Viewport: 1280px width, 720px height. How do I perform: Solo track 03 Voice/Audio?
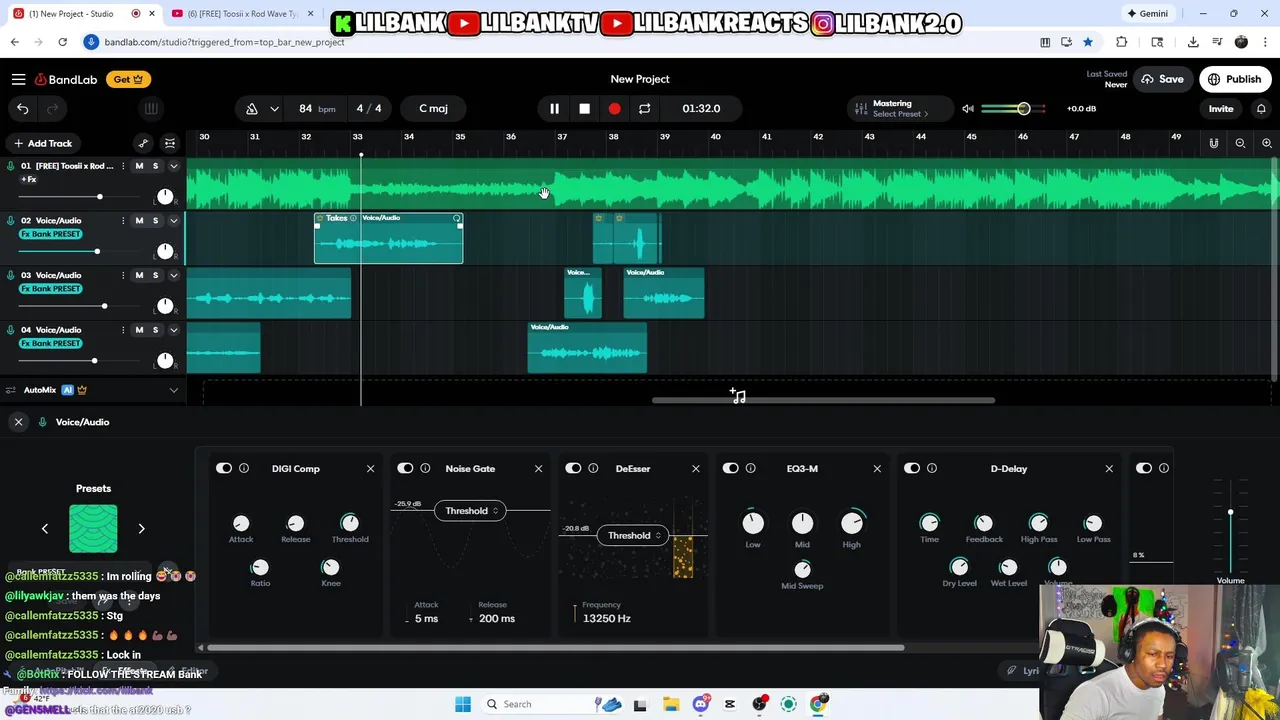pos(155,275)
